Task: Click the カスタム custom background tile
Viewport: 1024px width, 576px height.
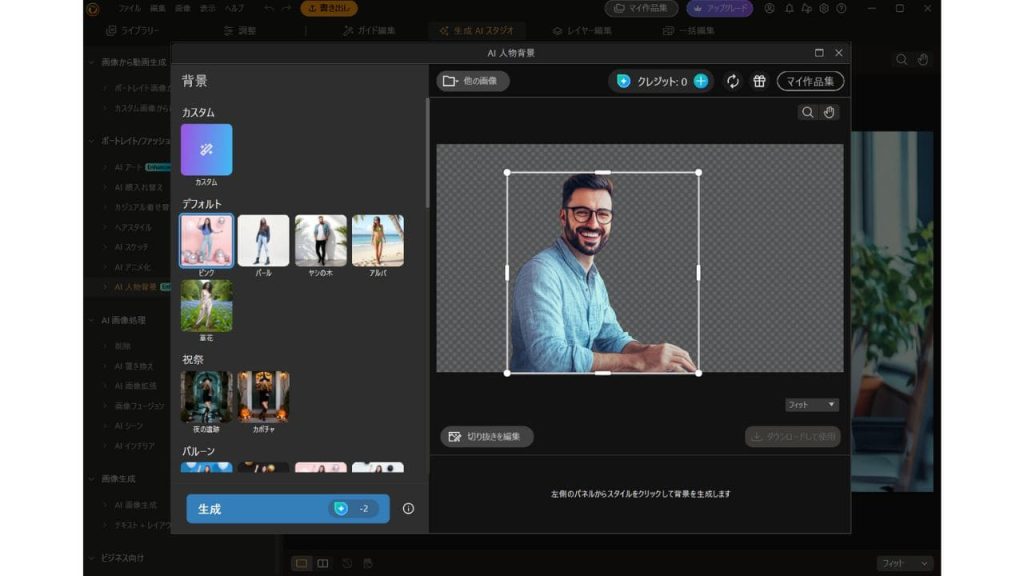Action: click(x=206, y=150)
